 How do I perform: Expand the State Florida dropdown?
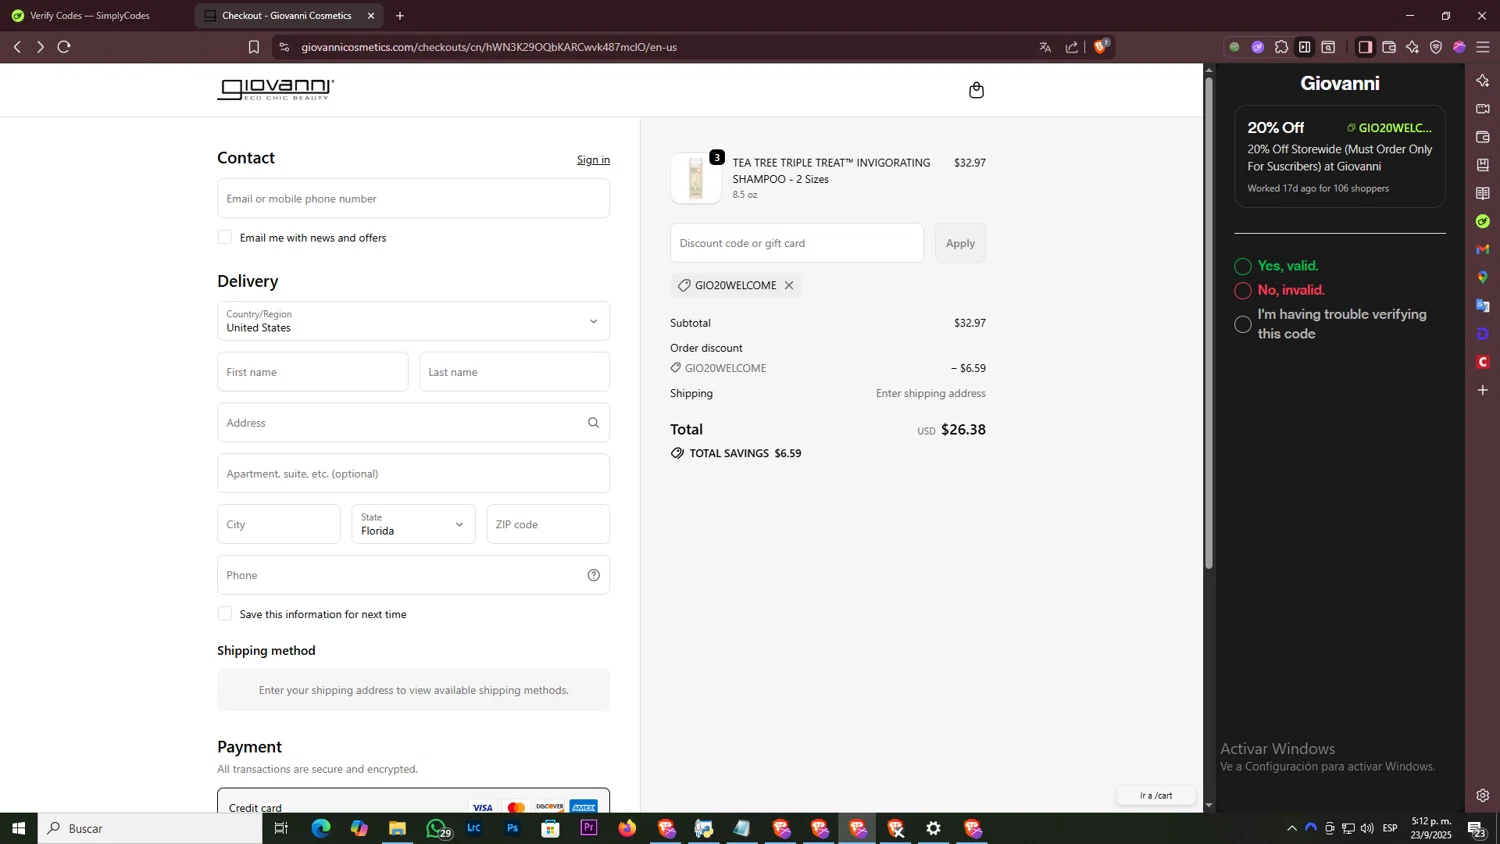click(413, 524)
